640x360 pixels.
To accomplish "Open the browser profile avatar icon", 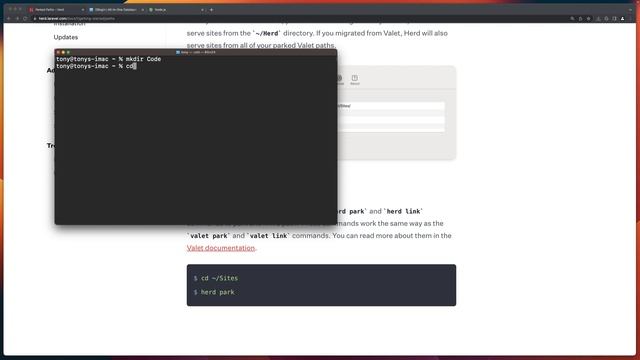I will (x=622, y=19).
